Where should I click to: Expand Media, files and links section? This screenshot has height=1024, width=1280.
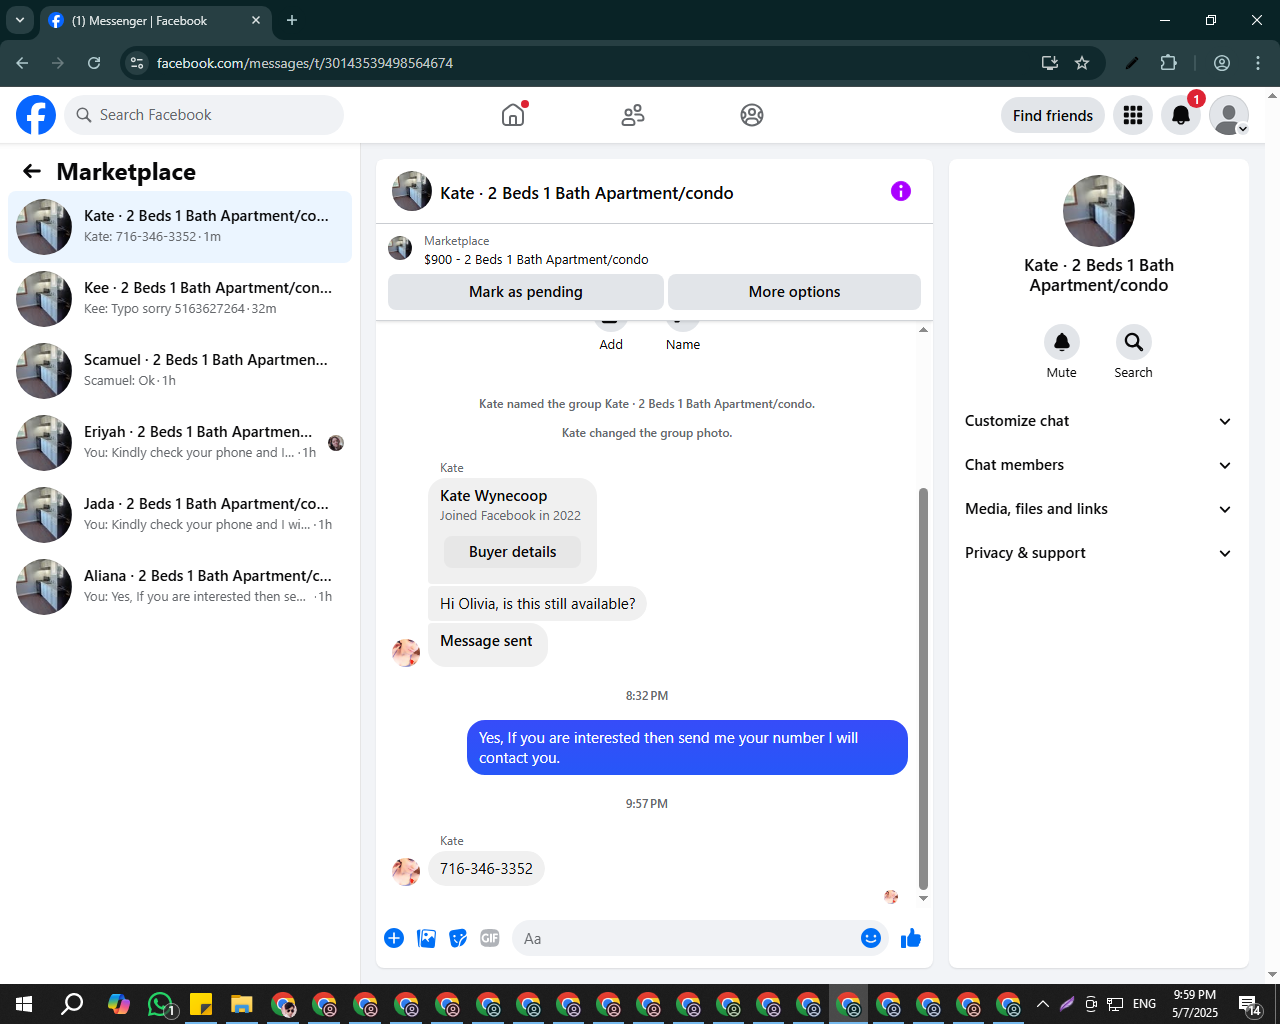(x=1098, y=509)
